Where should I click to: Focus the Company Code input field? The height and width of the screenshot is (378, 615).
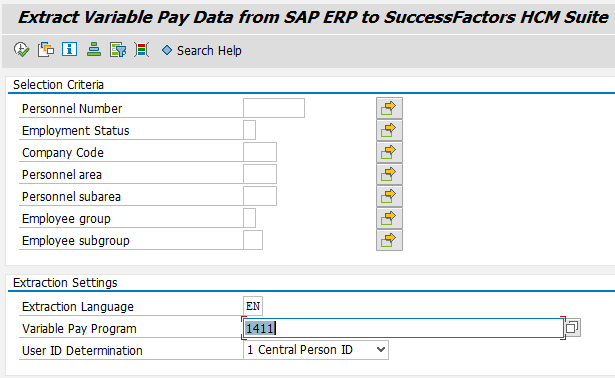[260, 152]
